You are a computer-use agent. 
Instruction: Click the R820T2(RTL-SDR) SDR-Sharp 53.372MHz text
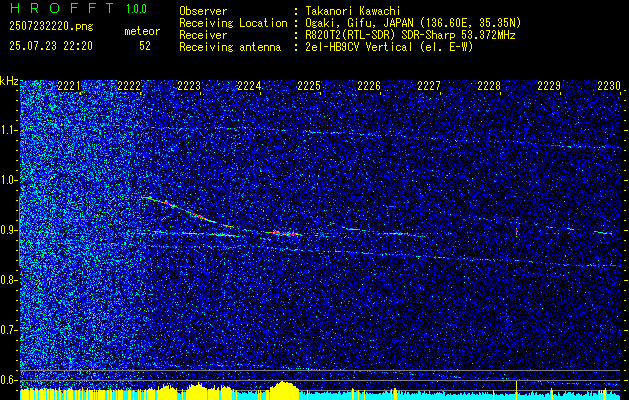(x=410, y=35)
